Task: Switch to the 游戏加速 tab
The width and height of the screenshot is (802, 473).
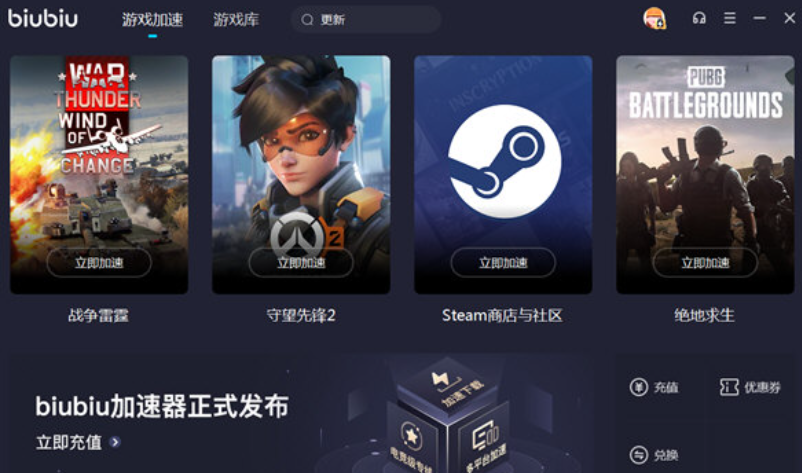Action: (x=152, y=20)
